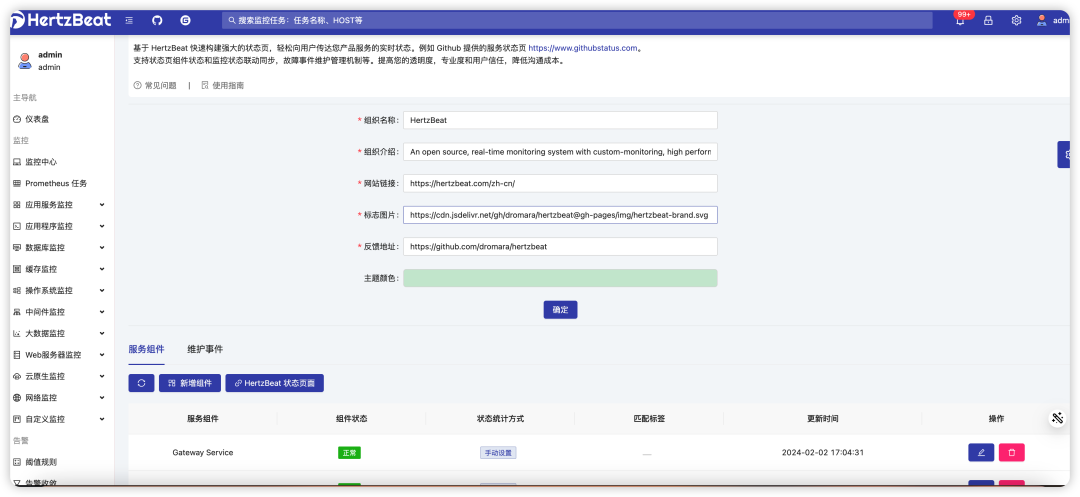Open Prometheus 任务 in the sidebar

56,183
